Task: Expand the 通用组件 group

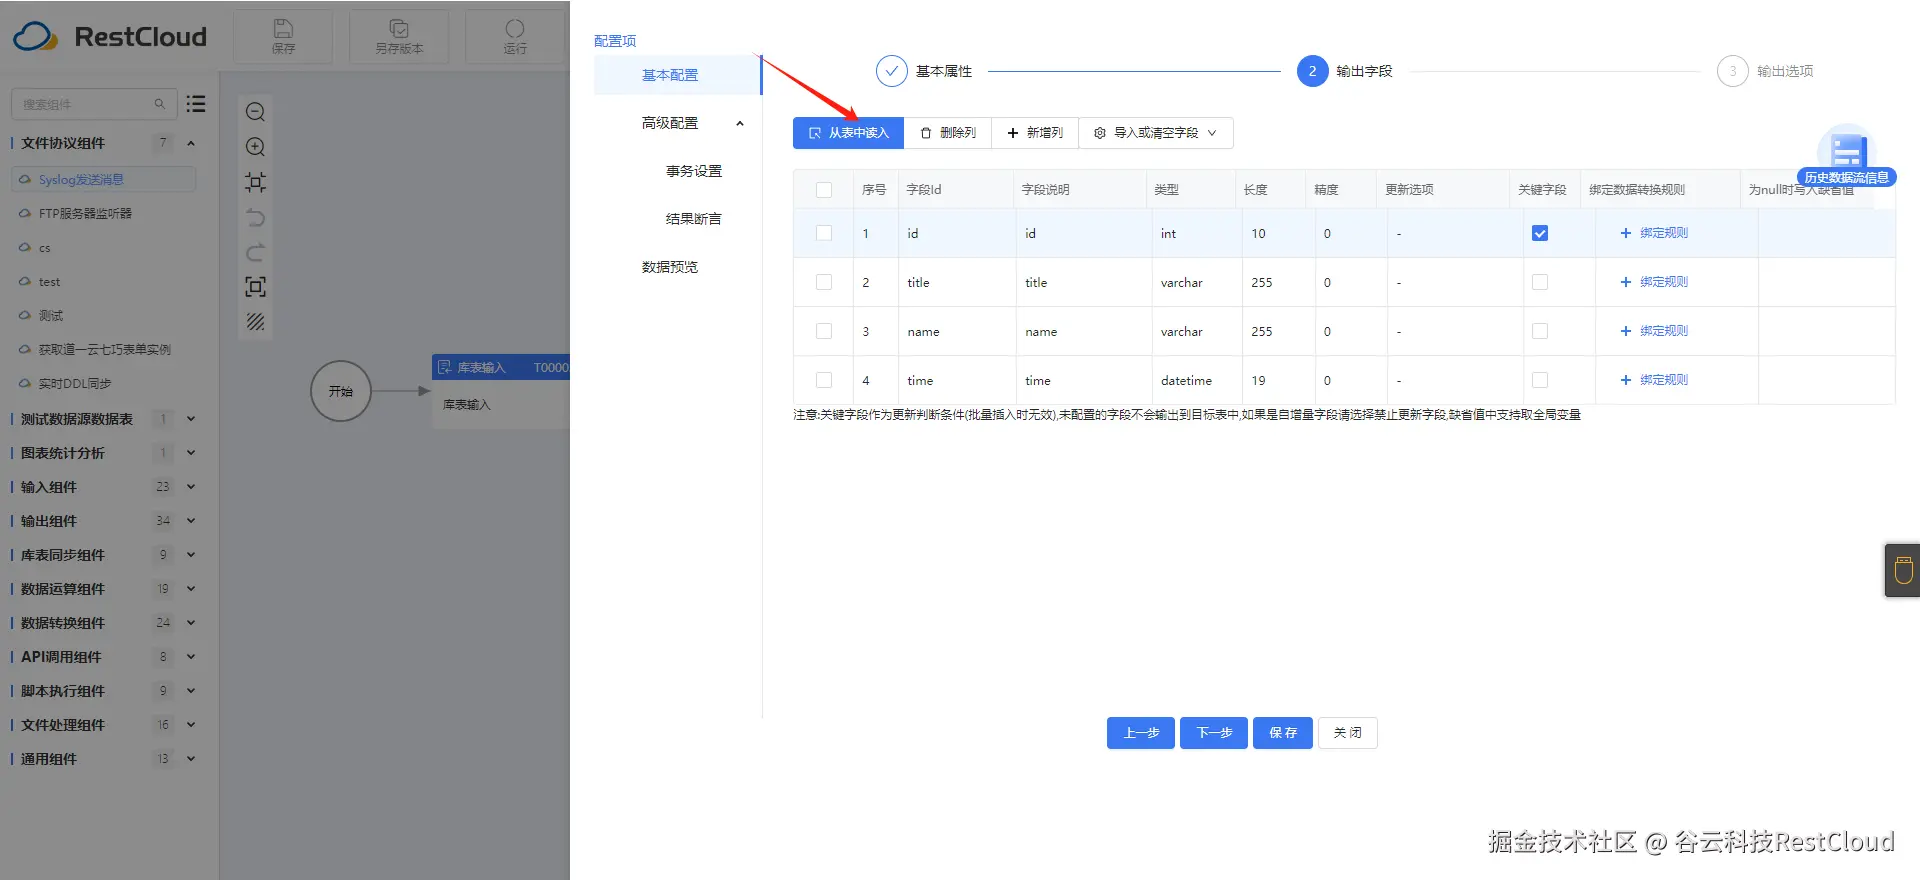Action: (x=191, y=759)
